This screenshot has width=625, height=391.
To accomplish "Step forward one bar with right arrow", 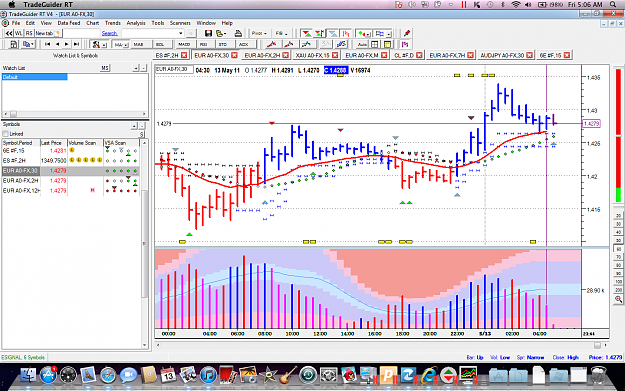I will click(x=67, y=44).
